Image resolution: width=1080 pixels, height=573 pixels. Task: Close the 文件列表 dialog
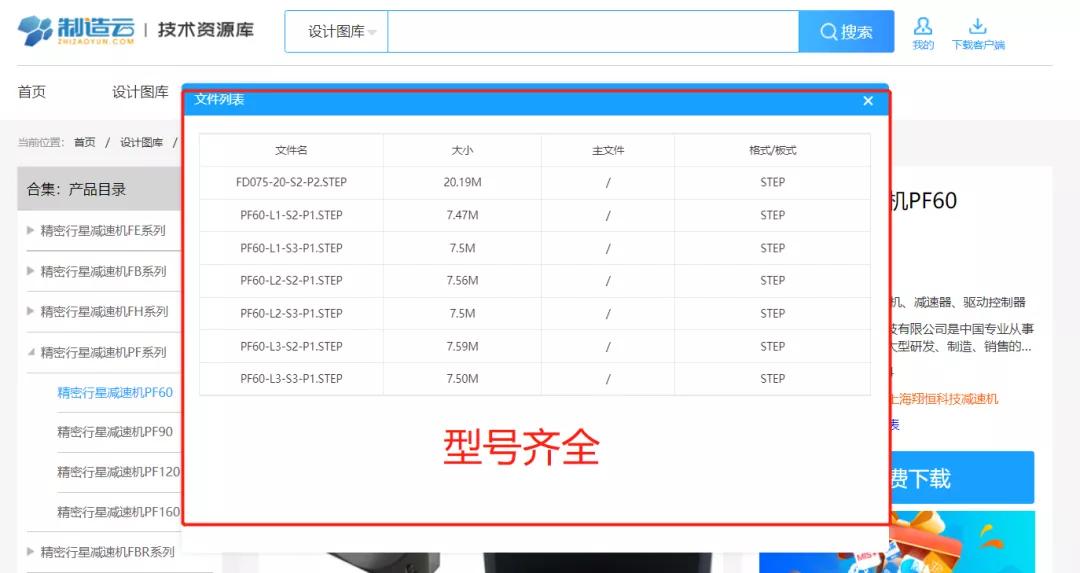click(x=868, y=101)
